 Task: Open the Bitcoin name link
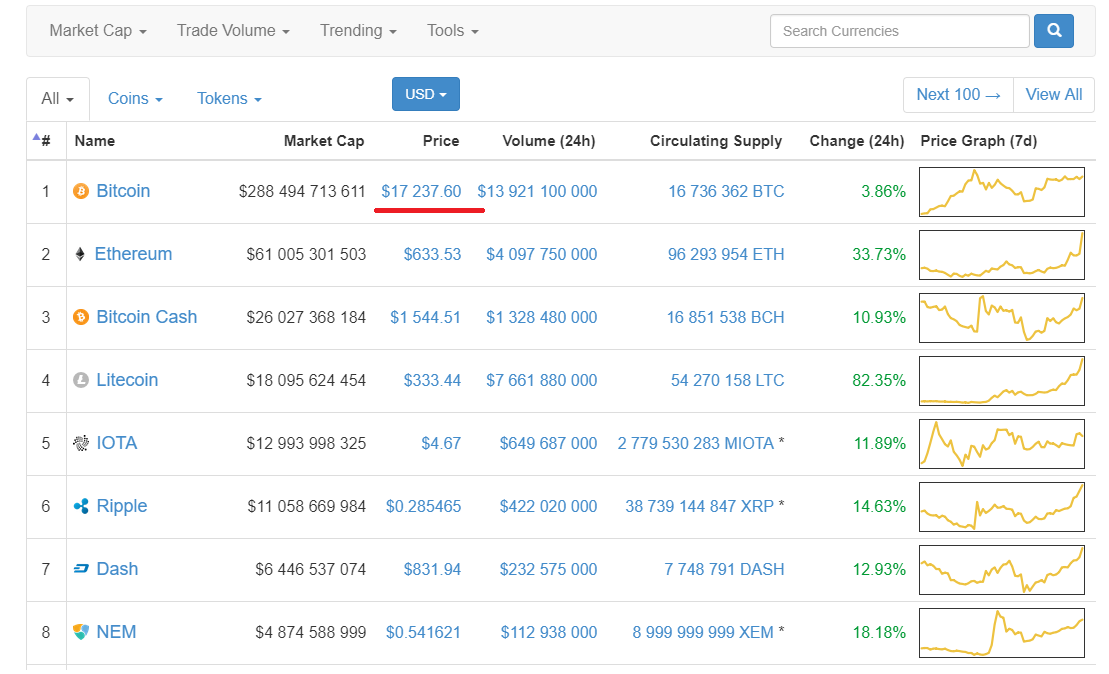(x=123, y=191)
